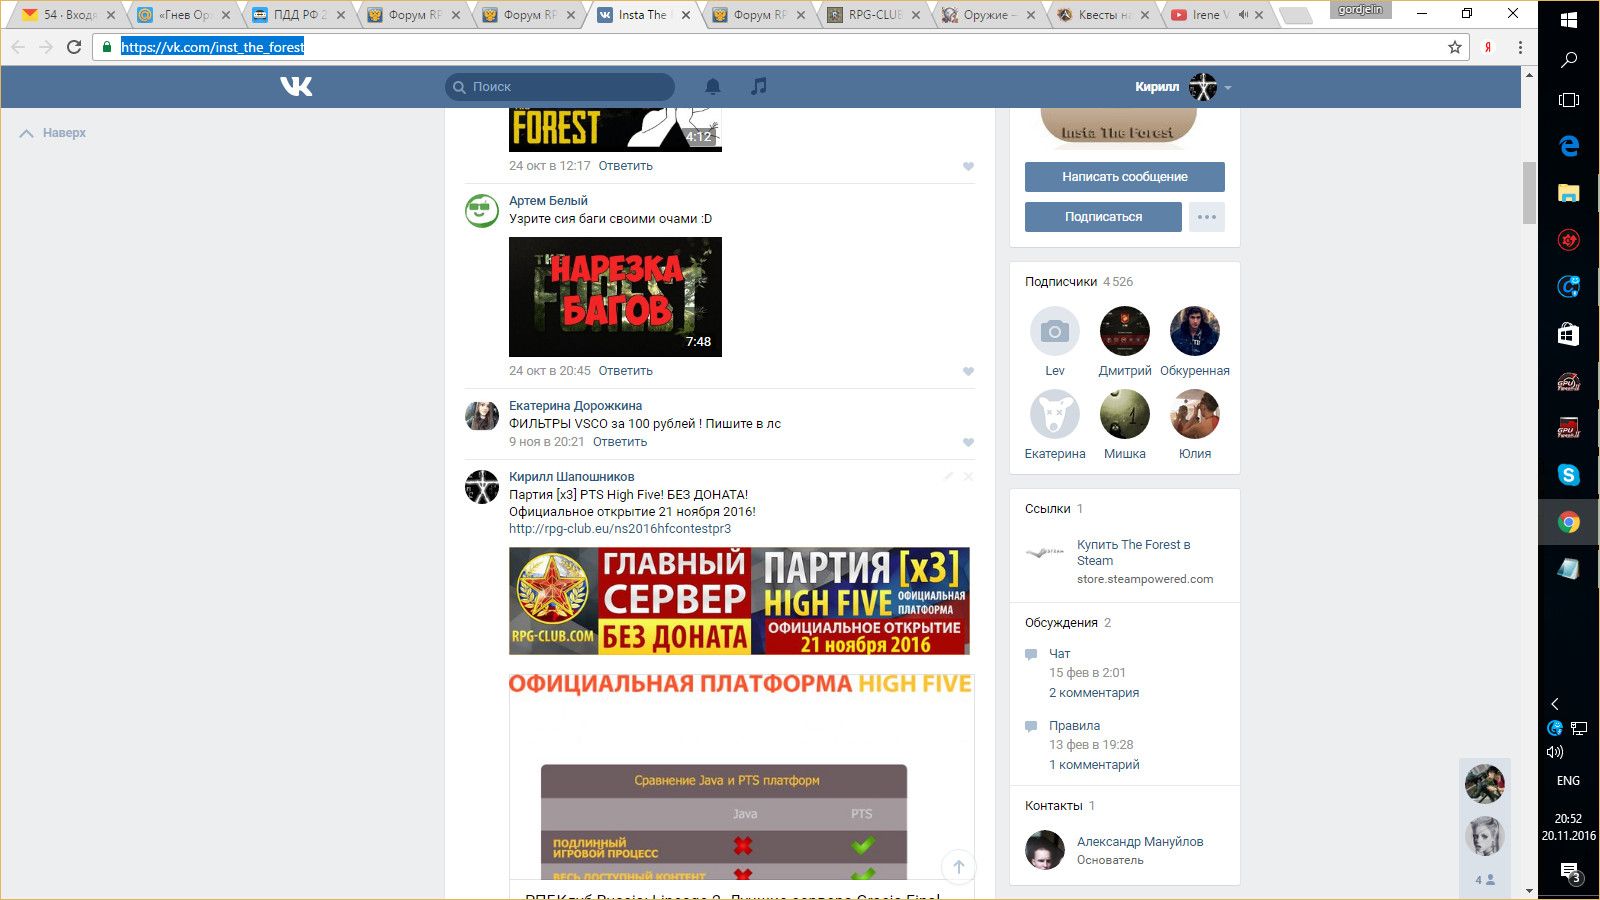Open Кирилл Шапошников's profile name
Image resolution: width=1600 pixels, height=900 pixels.
571,477
